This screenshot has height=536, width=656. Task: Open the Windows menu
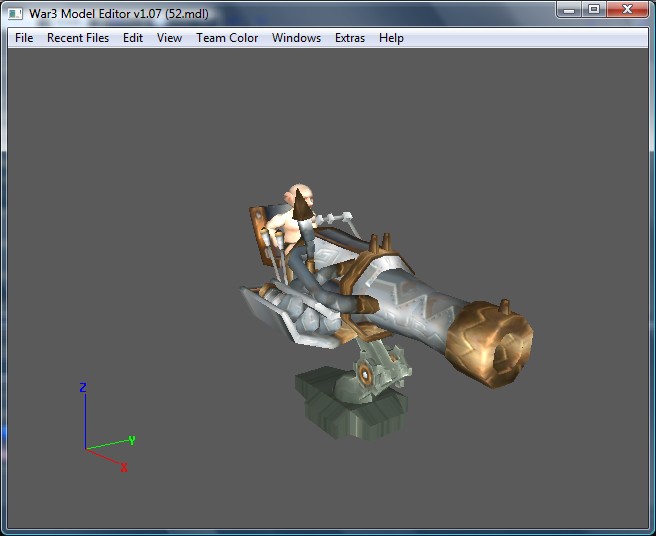(296, 38)
